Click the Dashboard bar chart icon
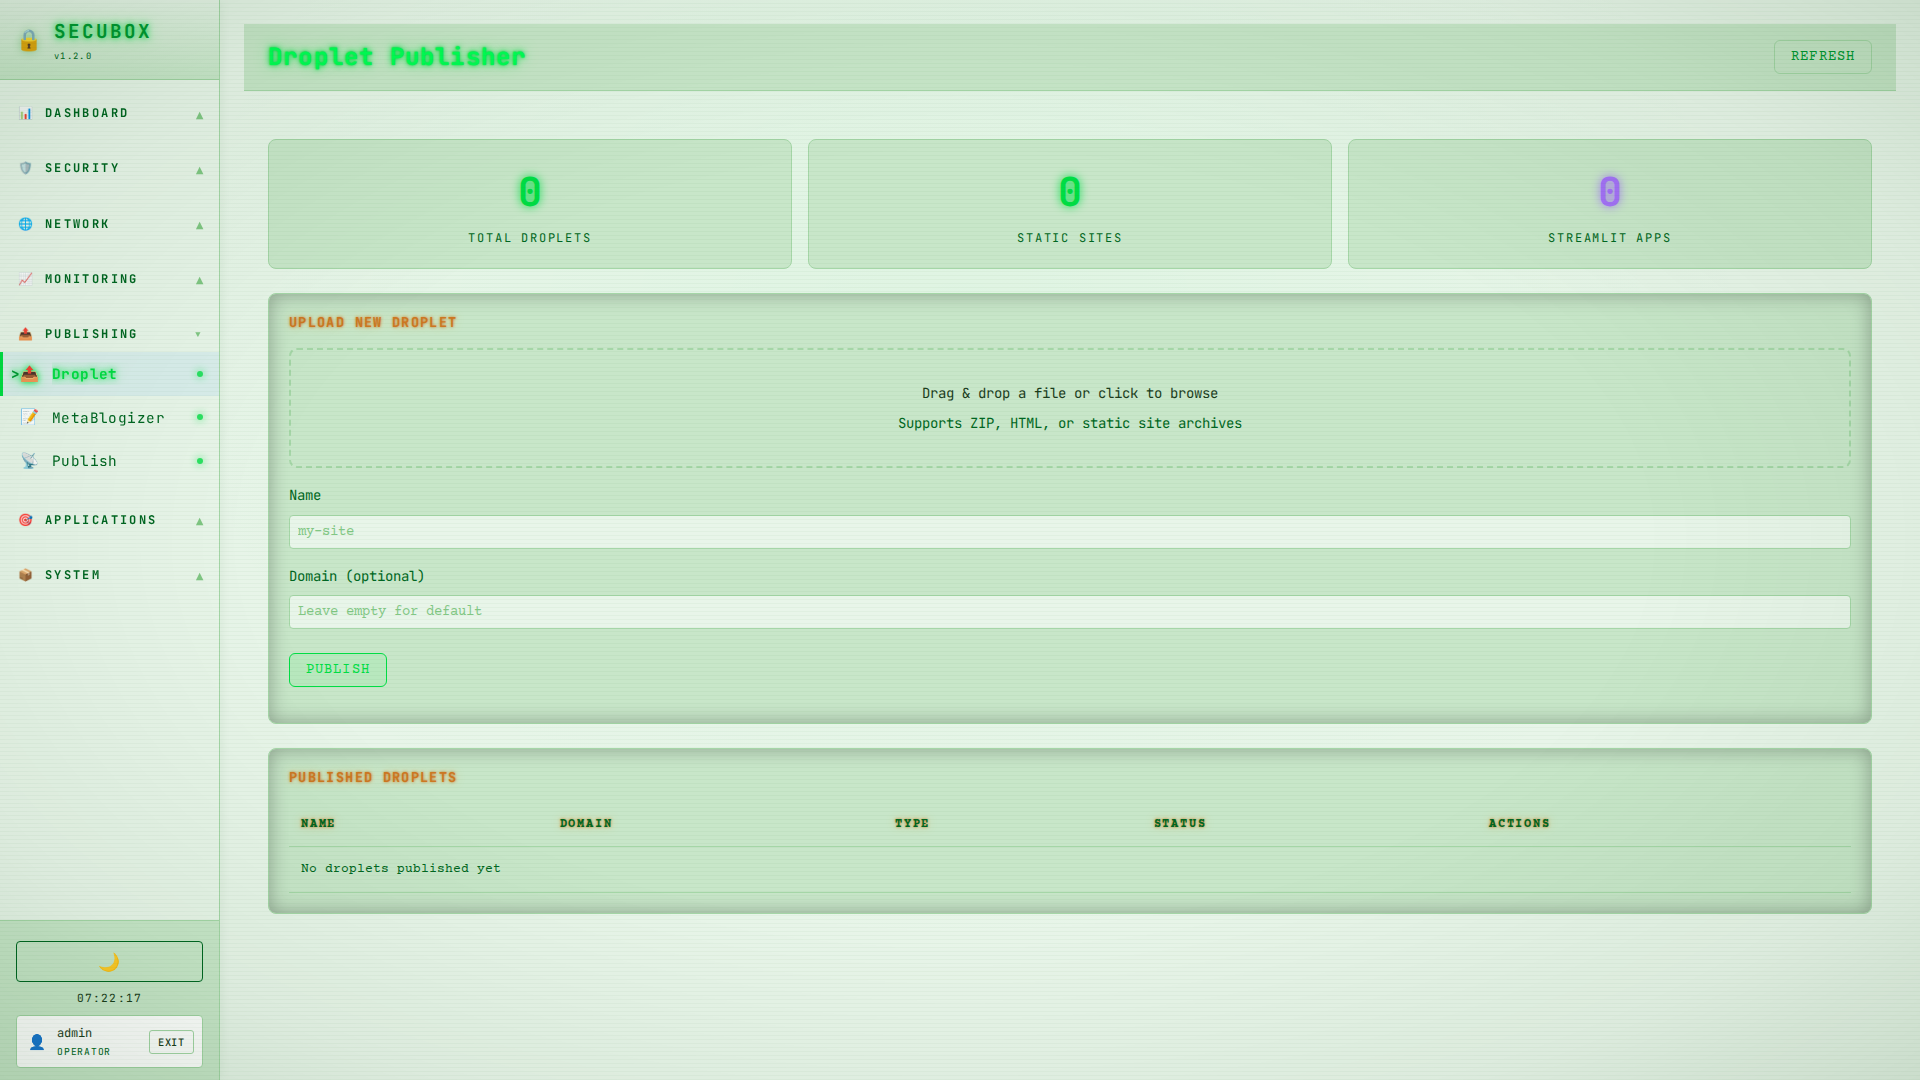 tap(26, 113)
